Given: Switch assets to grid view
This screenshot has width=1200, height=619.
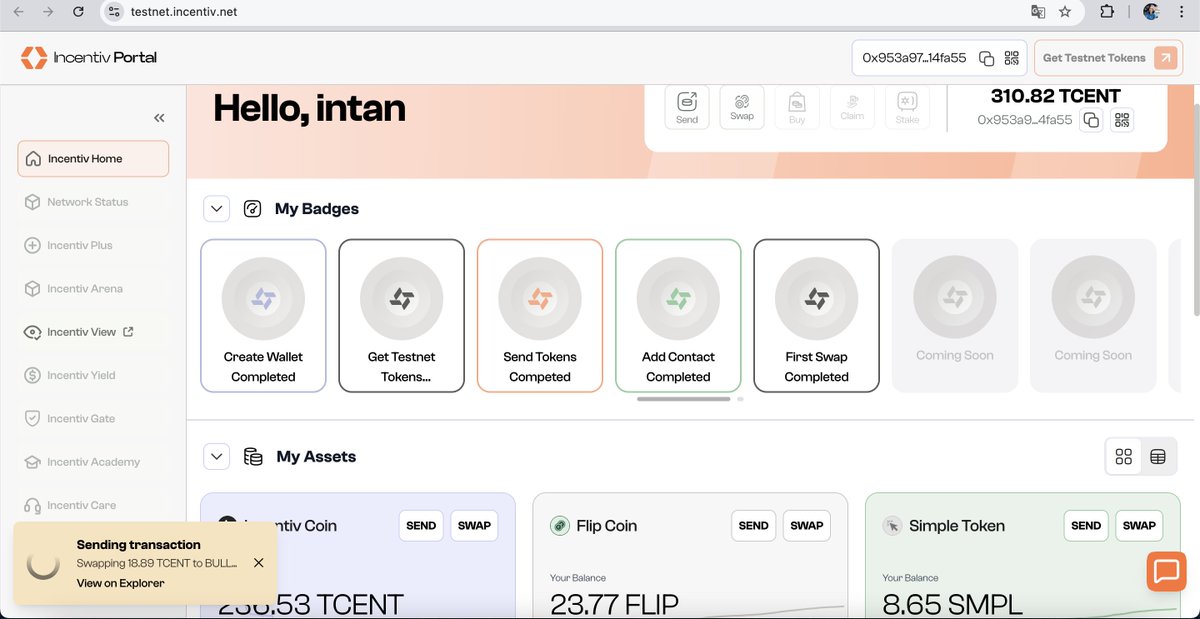Looking at the screenshot, I should tap(1124, 457).
